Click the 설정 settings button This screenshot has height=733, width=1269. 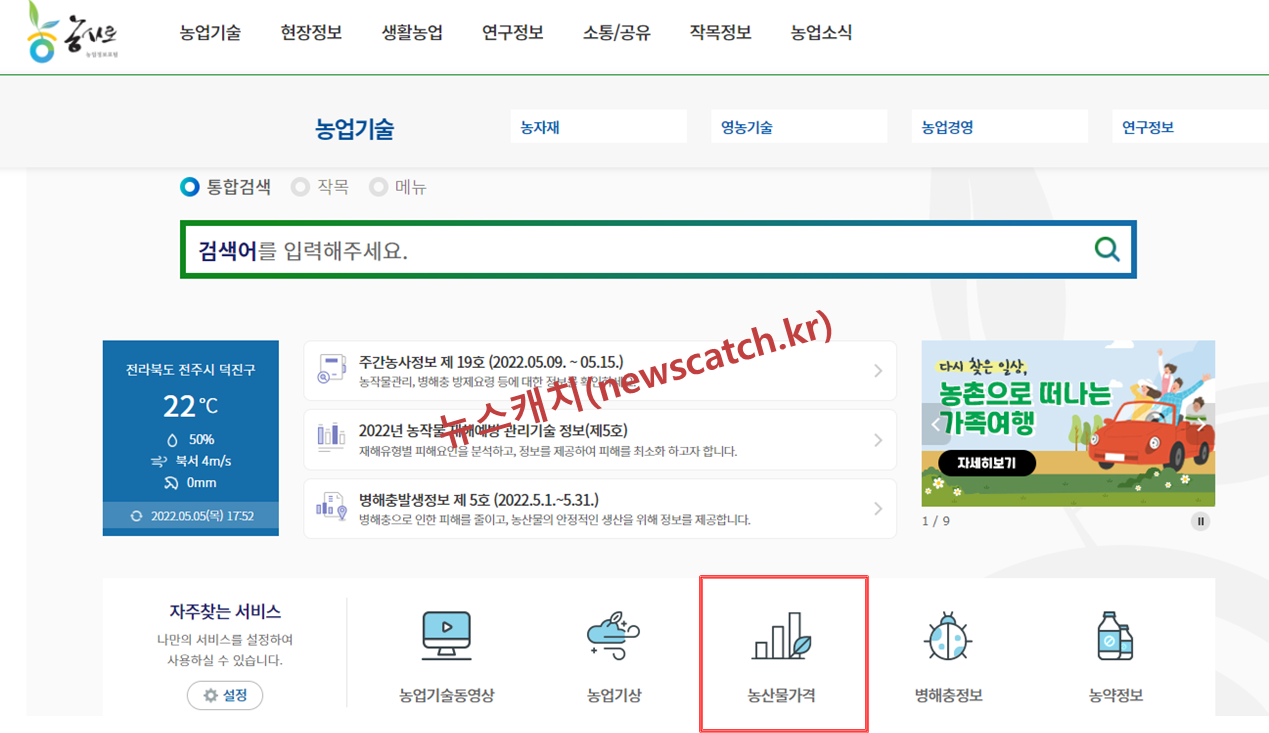225,695
